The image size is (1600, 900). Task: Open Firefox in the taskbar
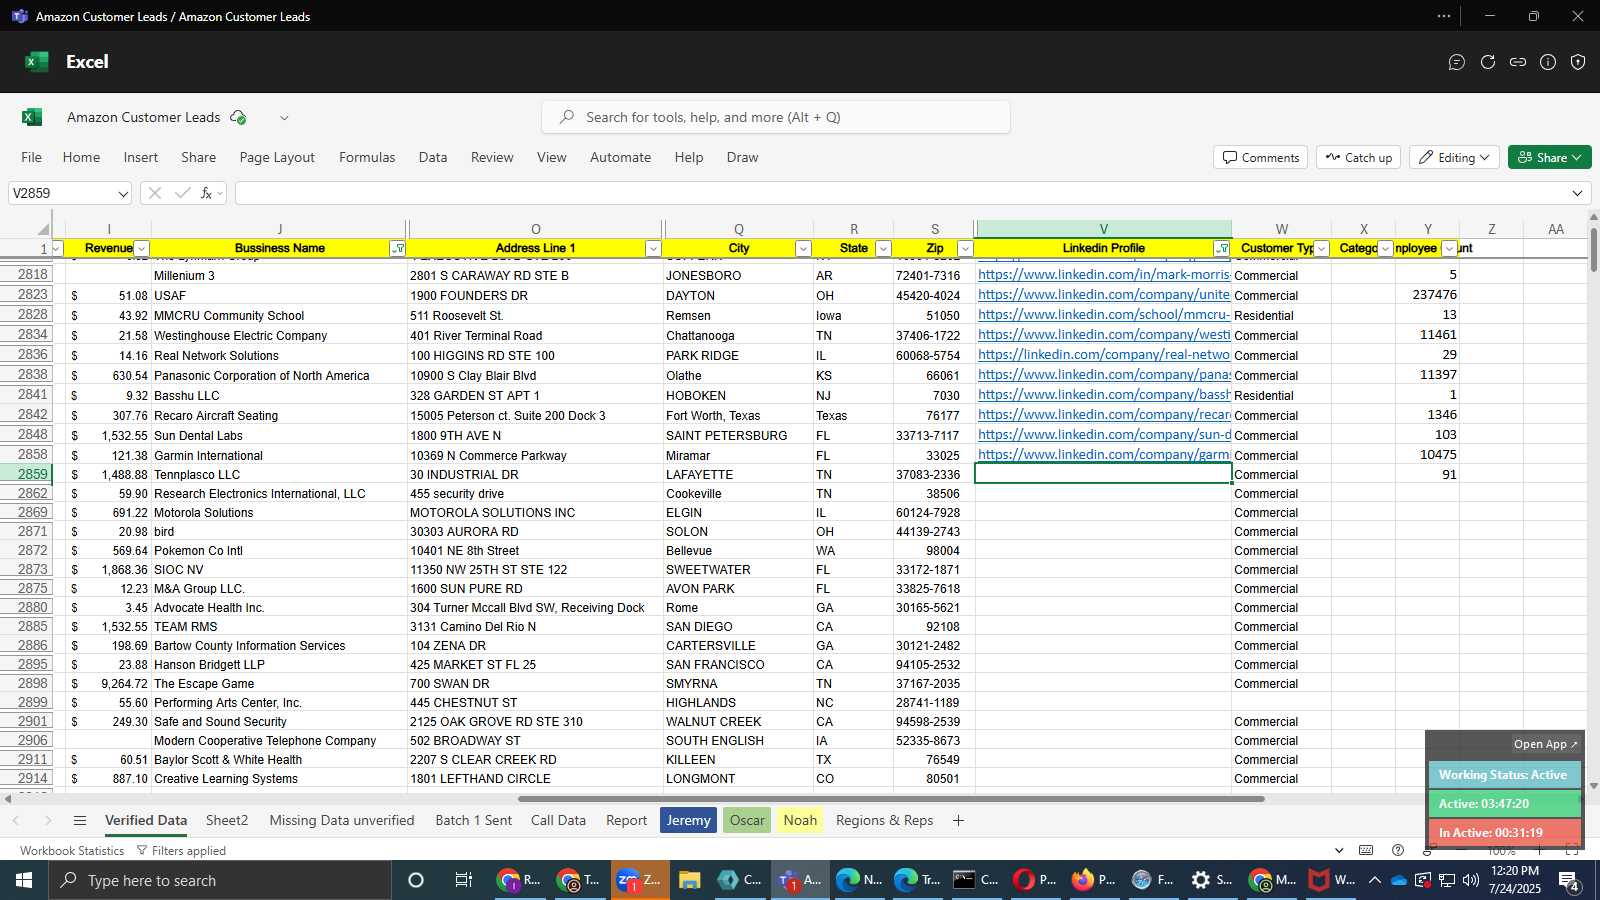[x=1095, y=880]
